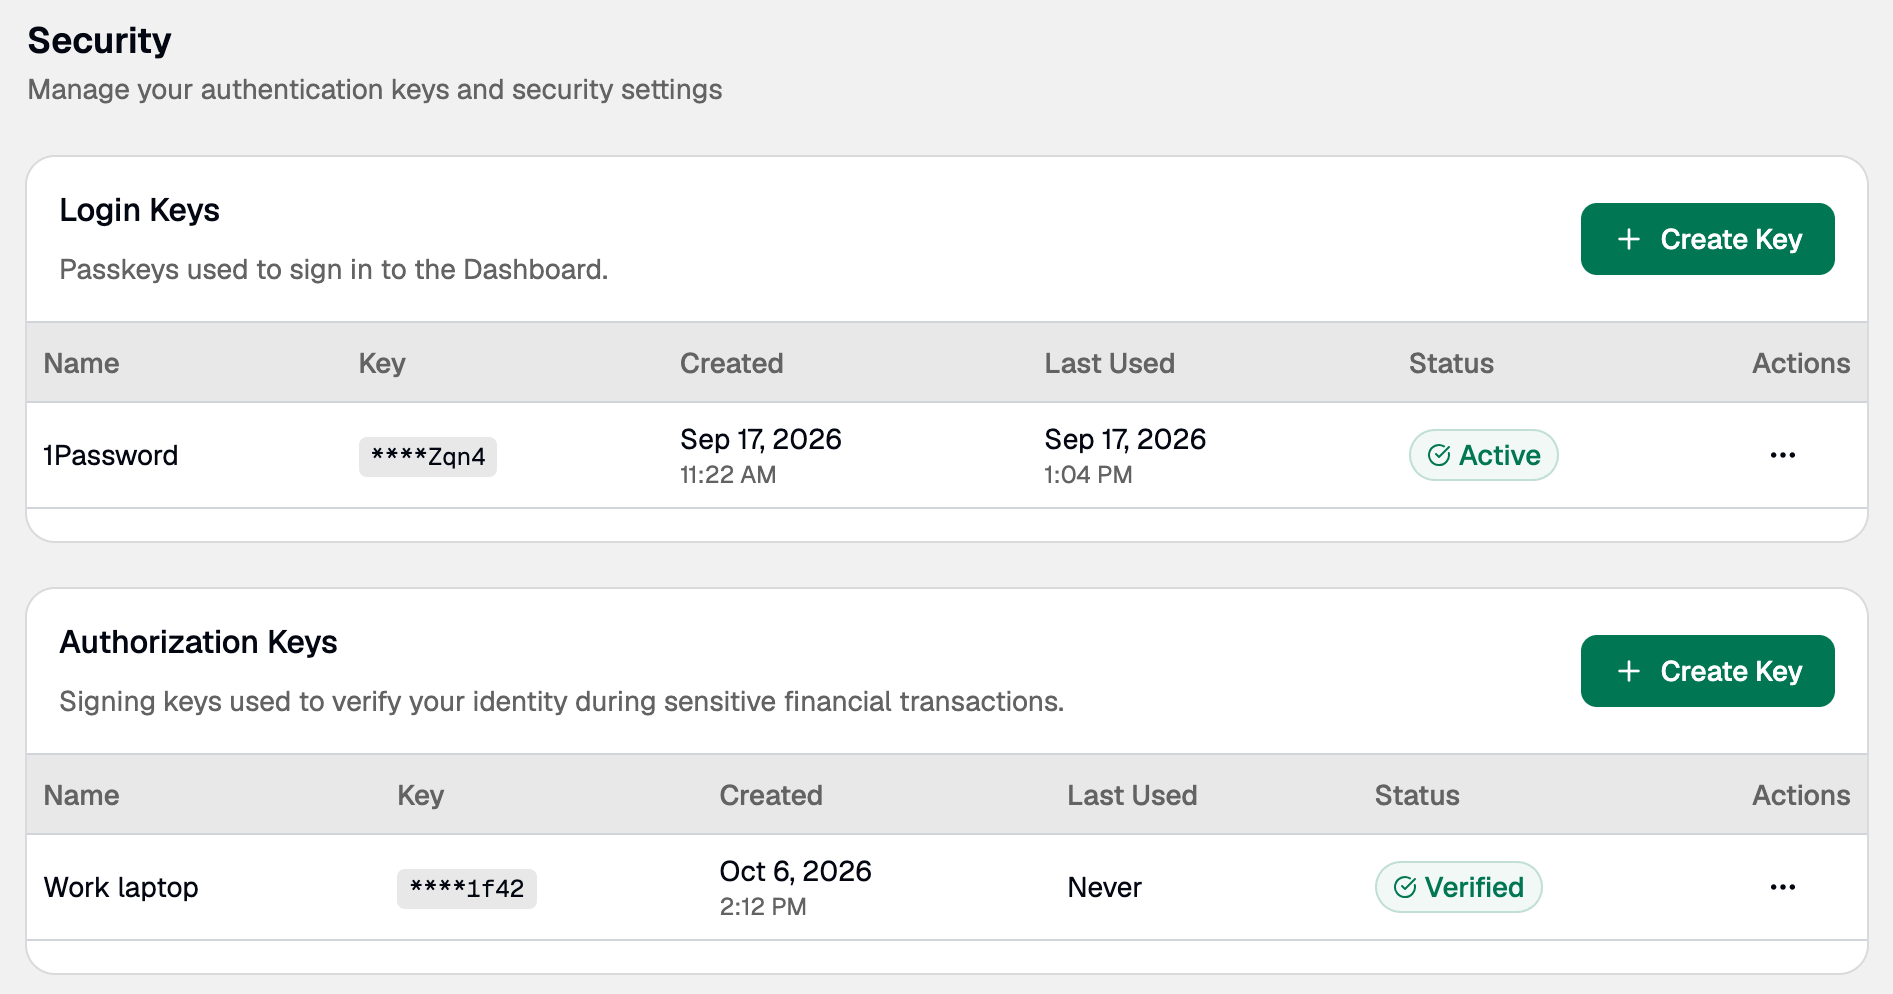Click Status header in Authorization Keys table
This screenshot has height=994, width=1893.
point(1417,795)
